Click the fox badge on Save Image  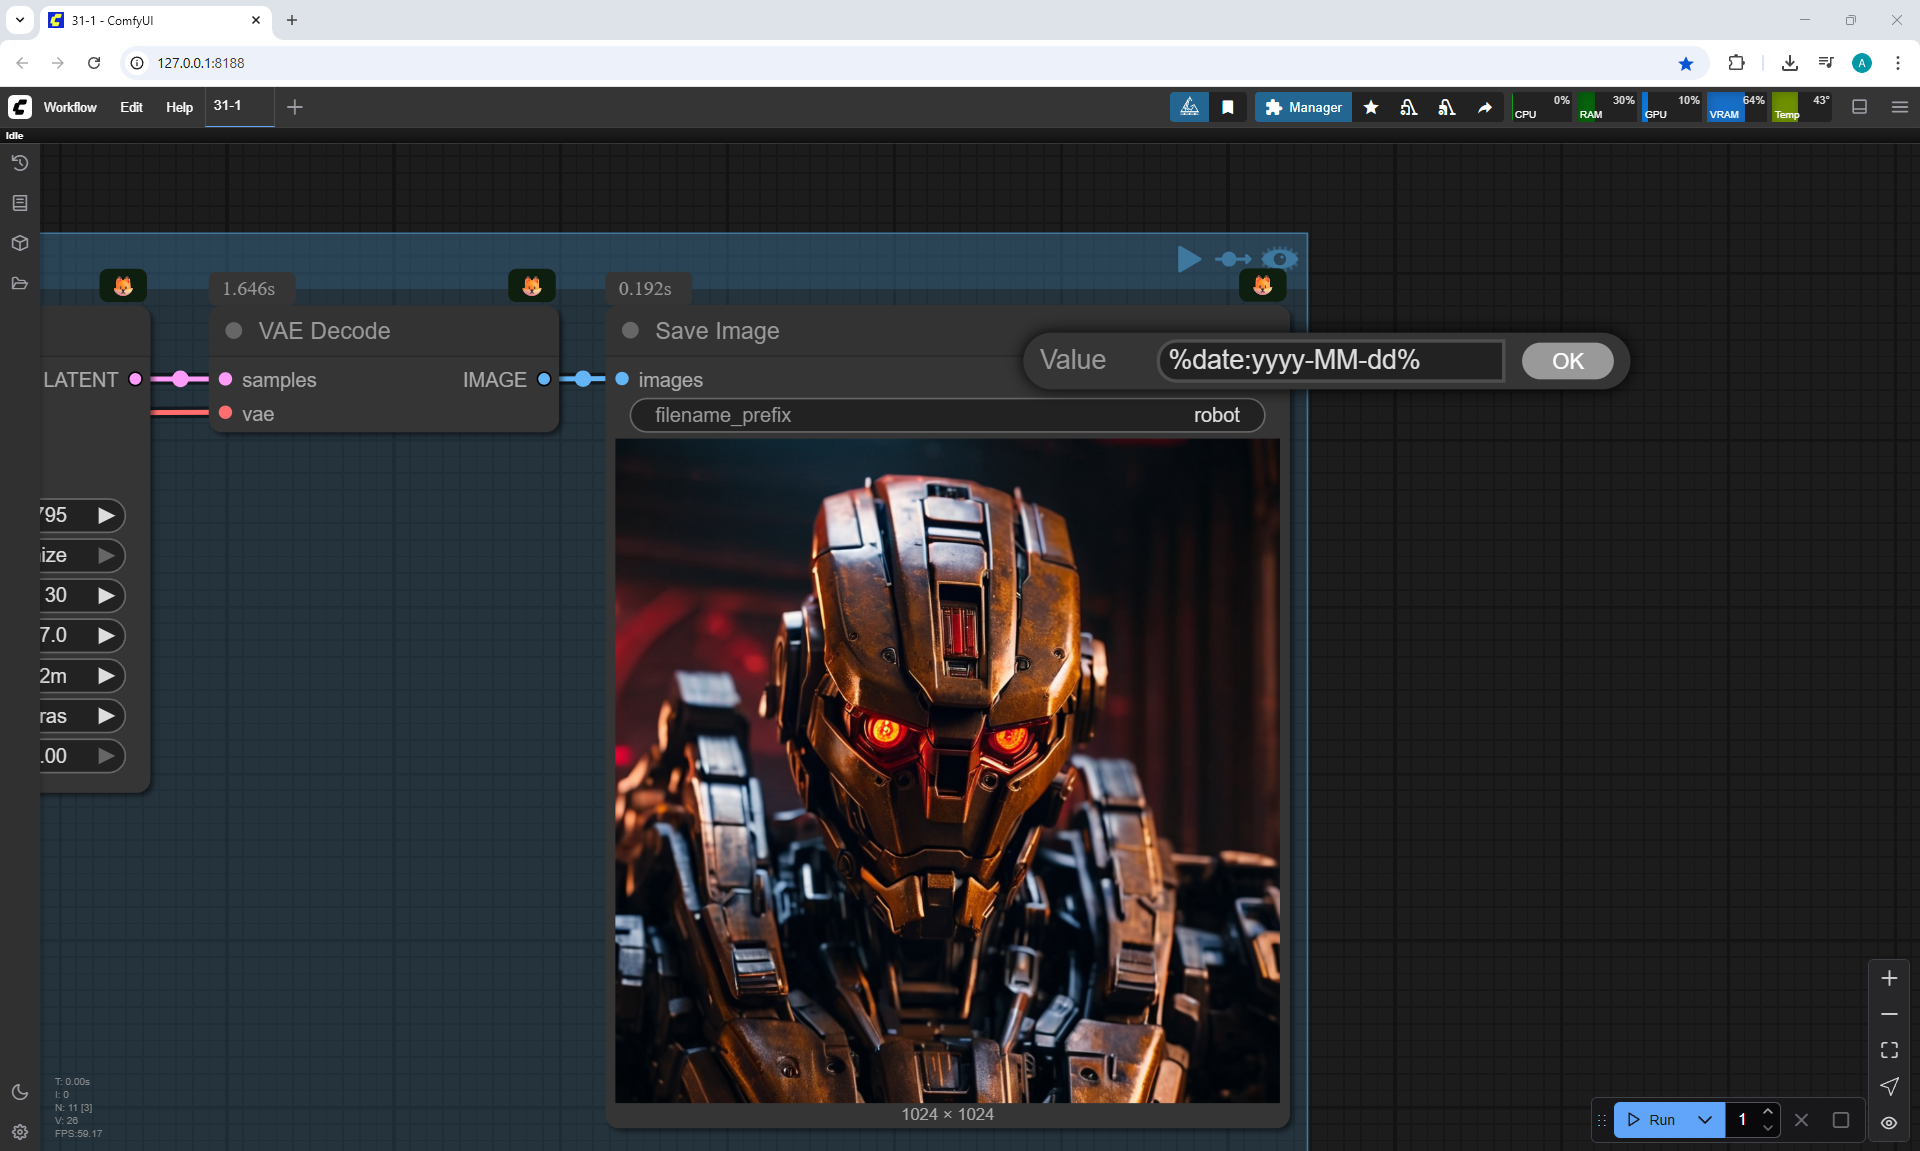click(1262, 286)
